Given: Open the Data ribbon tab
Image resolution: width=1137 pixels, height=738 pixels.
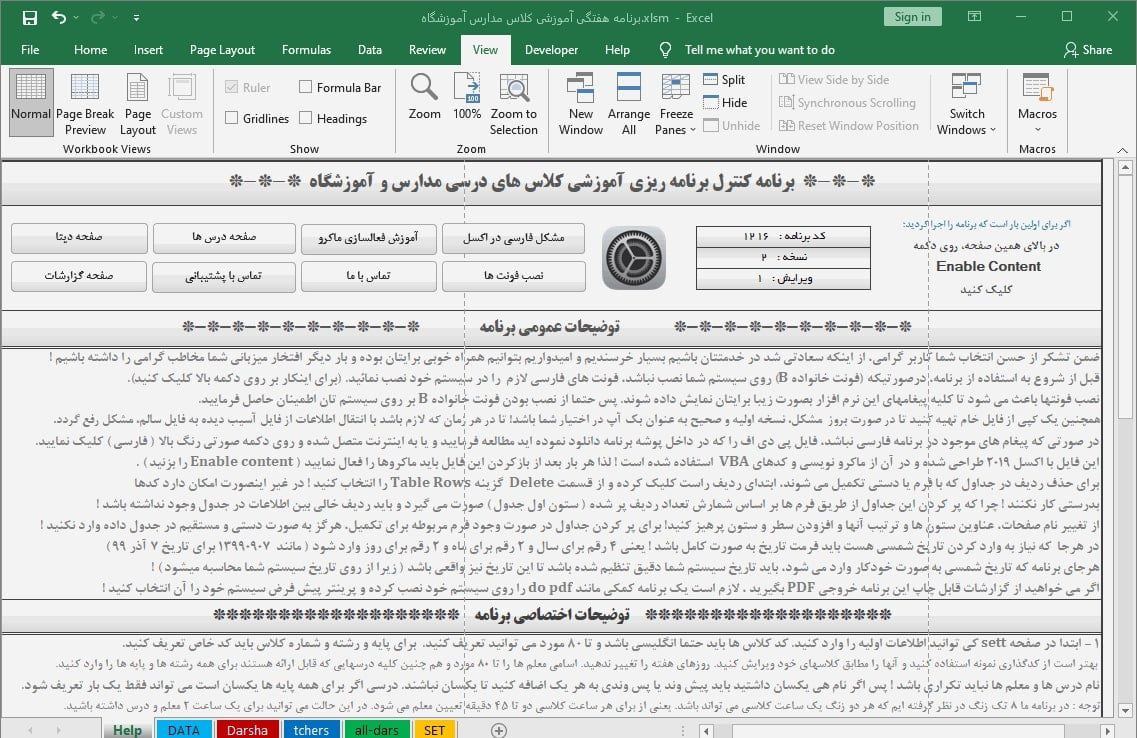Looking at the screenshot, I should click(370, 50).
